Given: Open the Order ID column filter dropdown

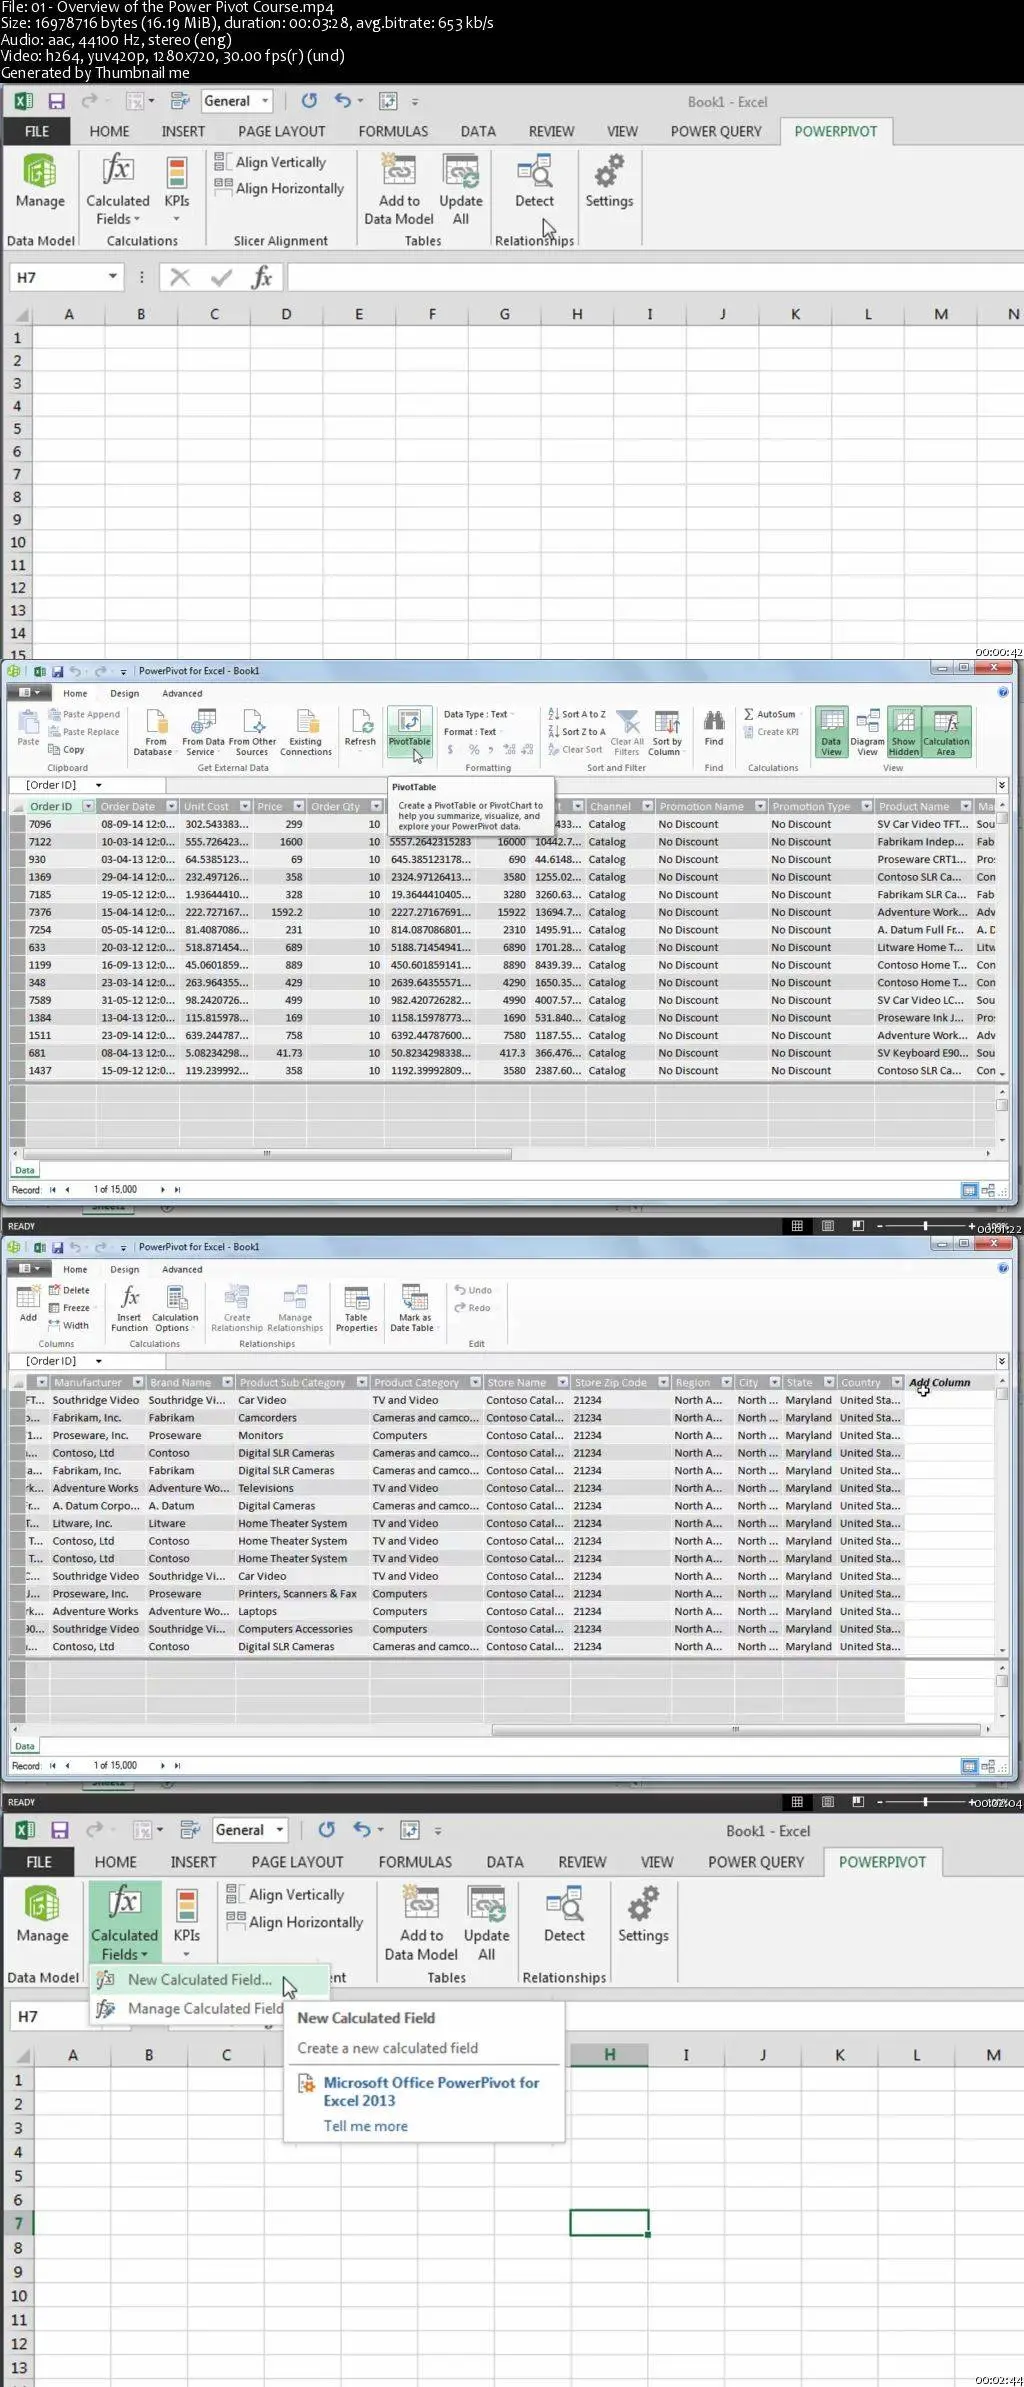Looking at the screenshot, I should coord(88,806).
